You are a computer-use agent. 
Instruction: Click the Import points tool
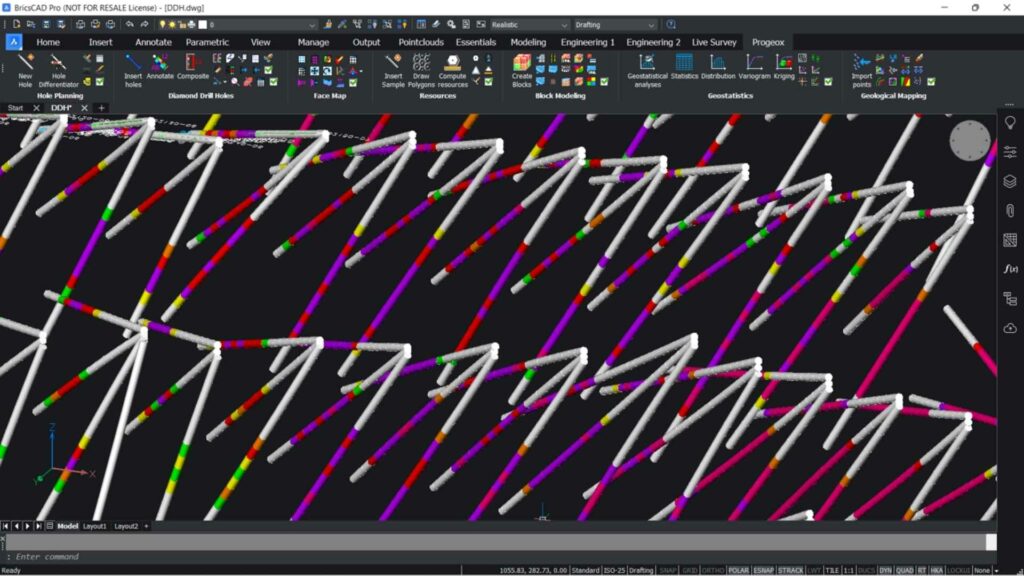[x=861, y=71]
